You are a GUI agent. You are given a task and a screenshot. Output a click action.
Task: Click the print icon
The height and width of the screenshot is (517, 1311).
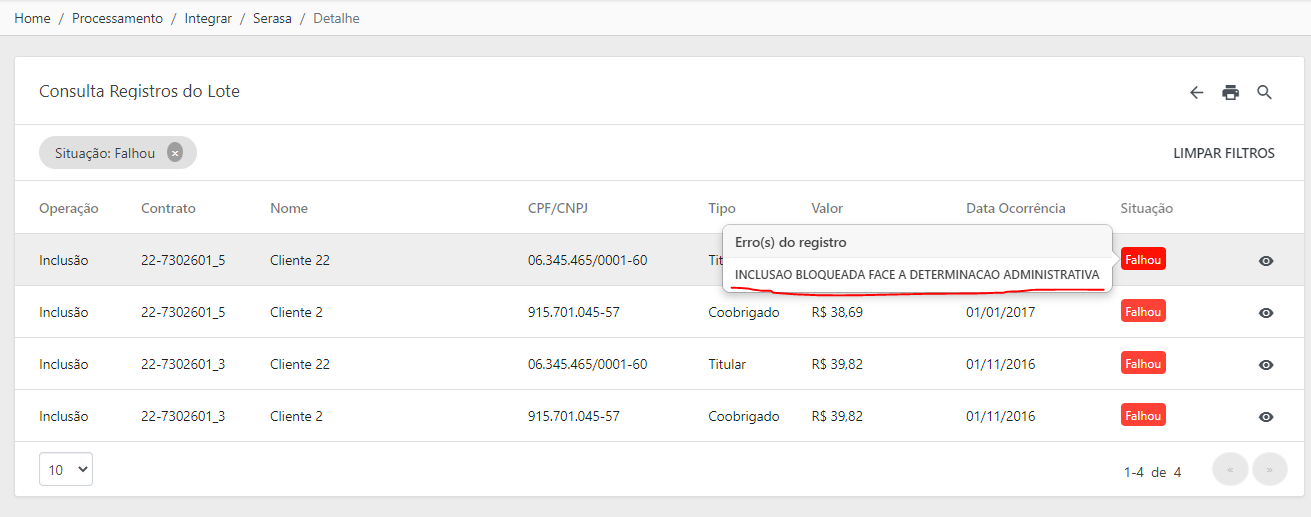click(x=1230, y=92)
